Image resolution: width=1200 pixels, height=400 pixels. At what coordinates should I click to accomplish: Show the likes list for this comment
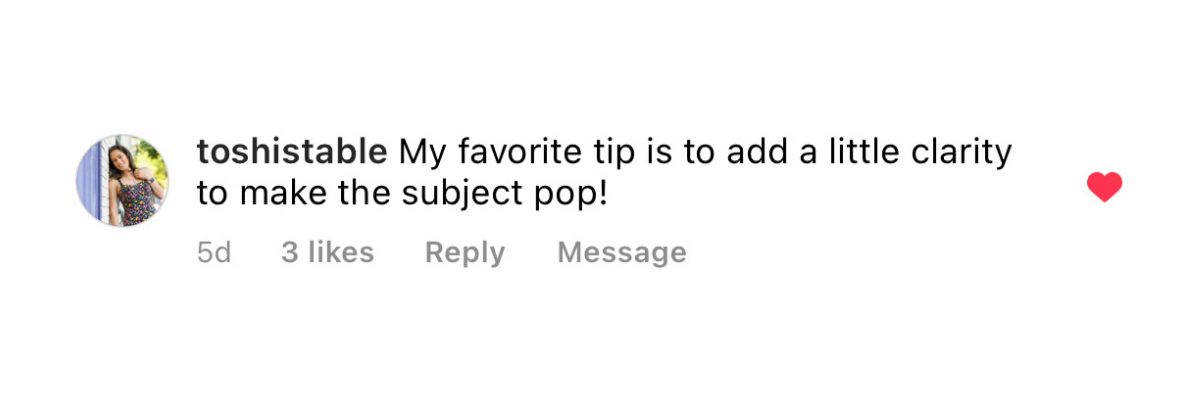(x=328, y=253)
